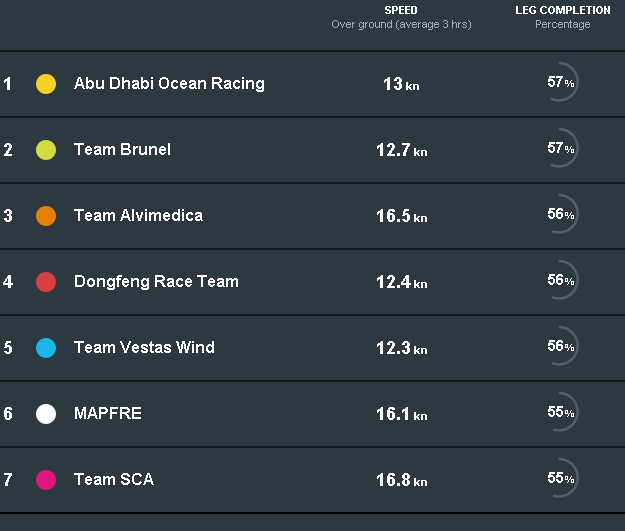Click Dongfeng Race Team red dot

pos(46,282)
